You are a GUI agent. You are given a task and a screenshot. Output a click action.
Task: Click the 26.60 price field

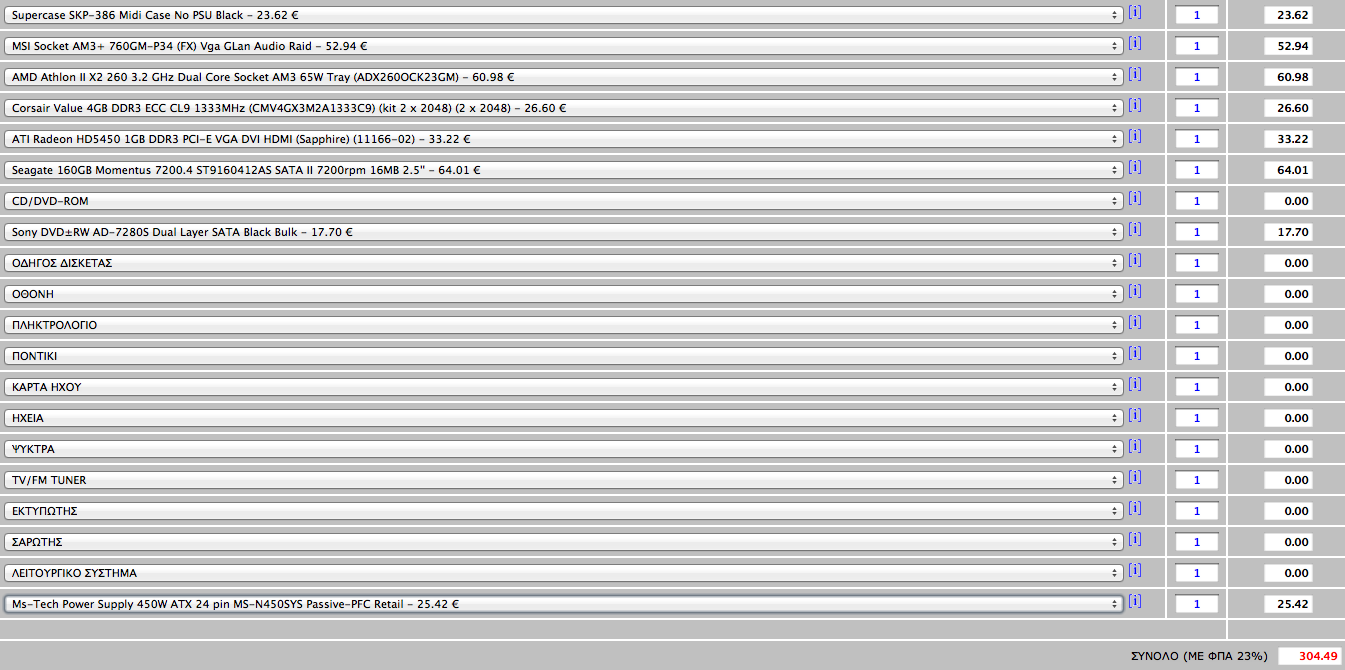[x=1288, y=108]
